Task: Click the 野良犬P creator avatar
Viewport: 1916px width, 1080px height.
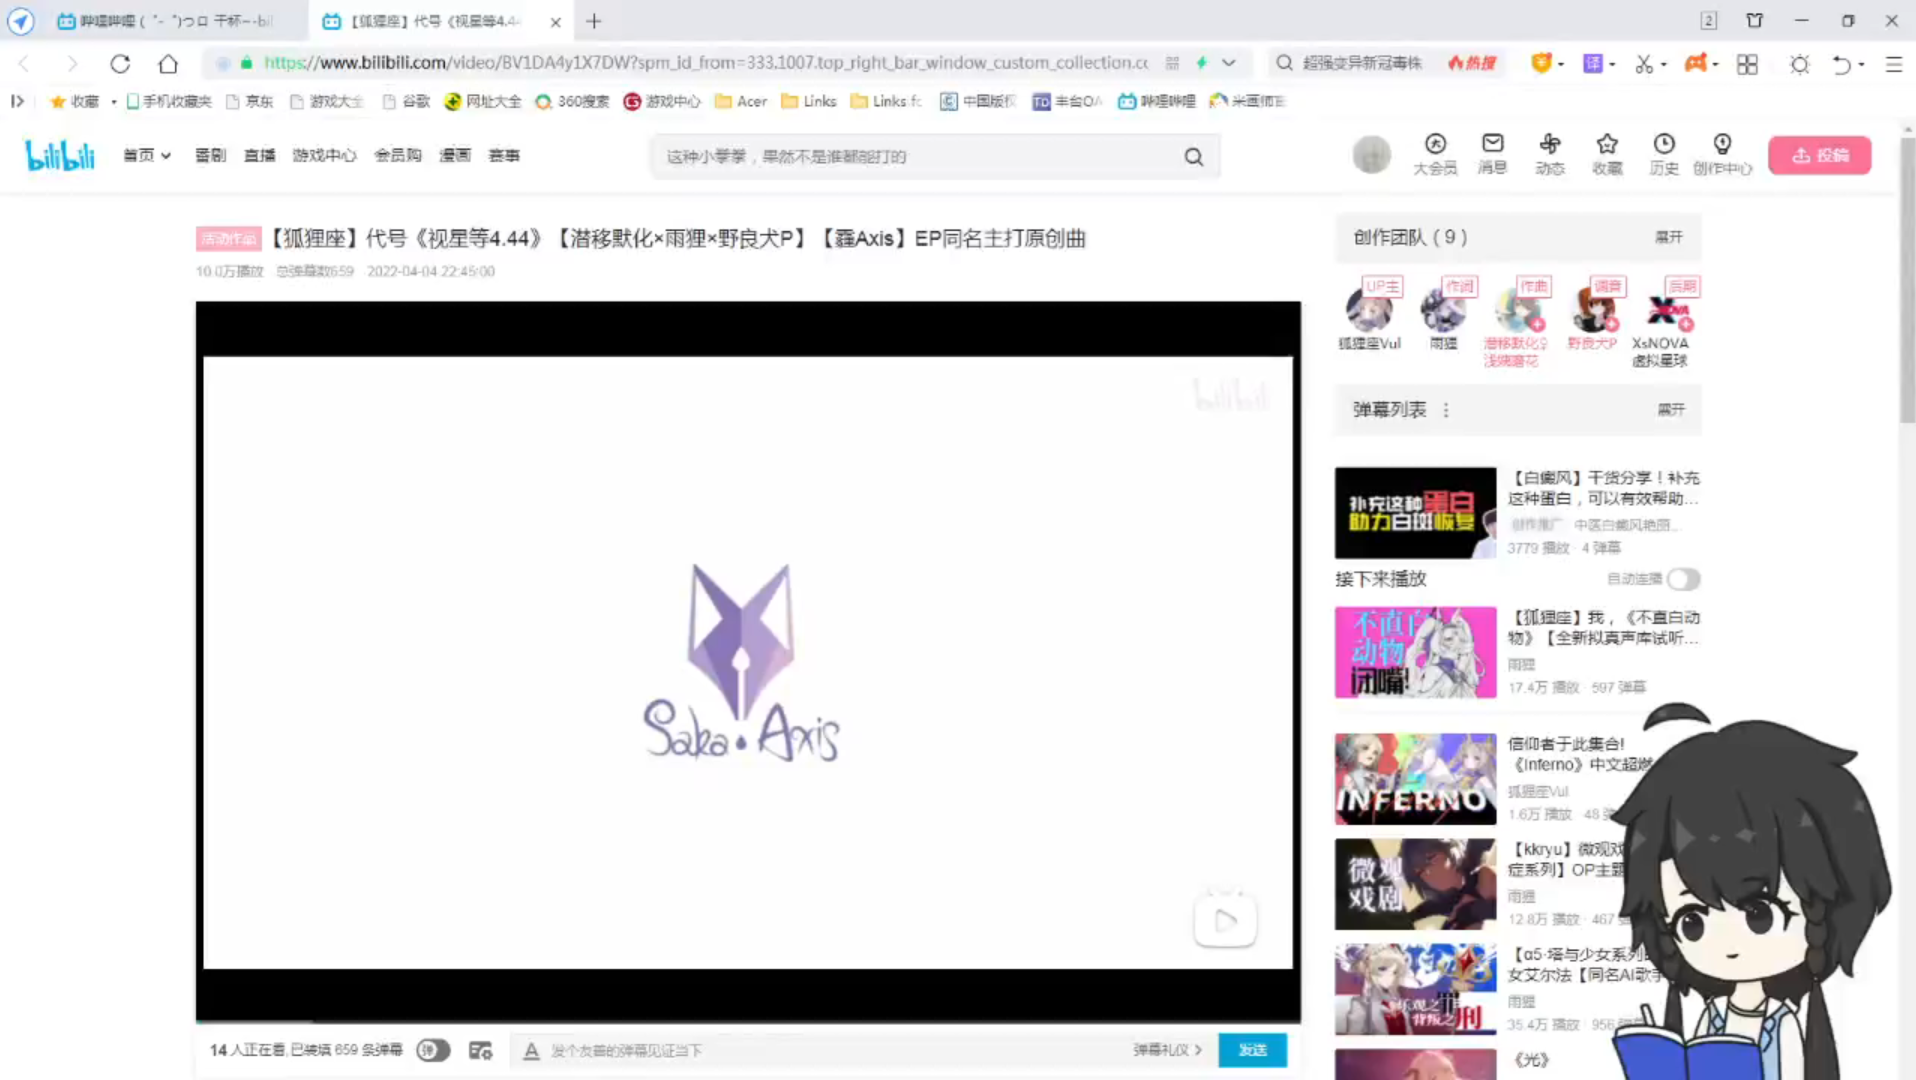Action: click(x=1592, y=309)
